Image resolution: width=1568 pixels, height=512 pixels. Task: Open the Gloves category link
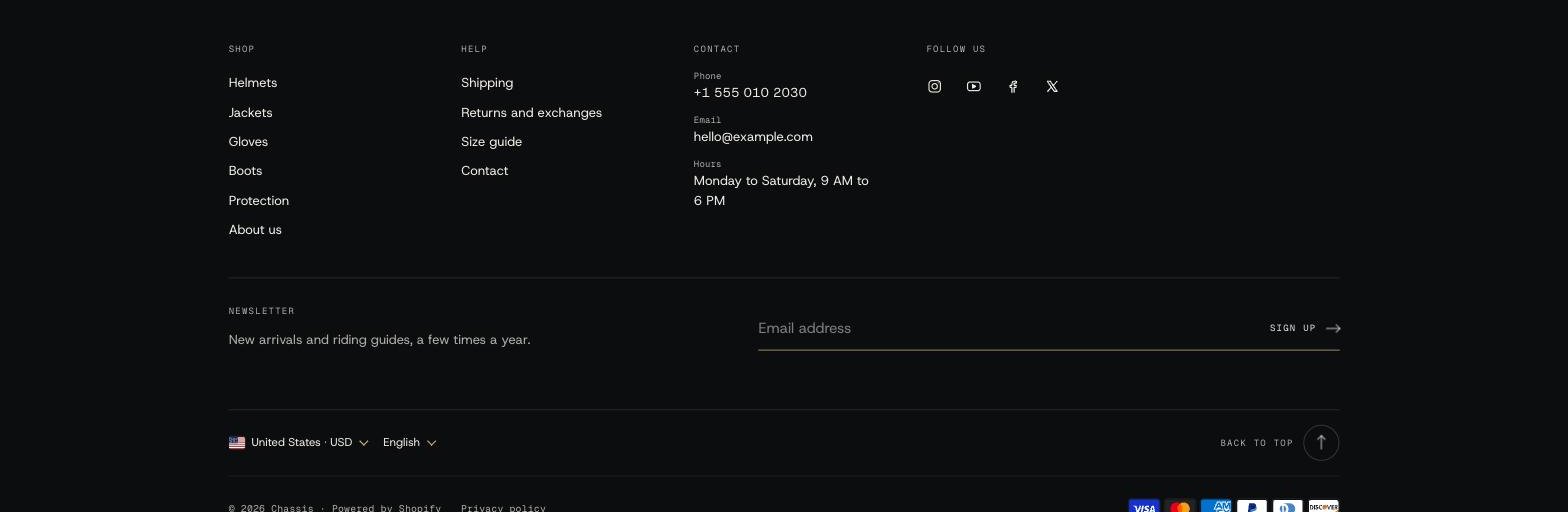pos(248,142)
